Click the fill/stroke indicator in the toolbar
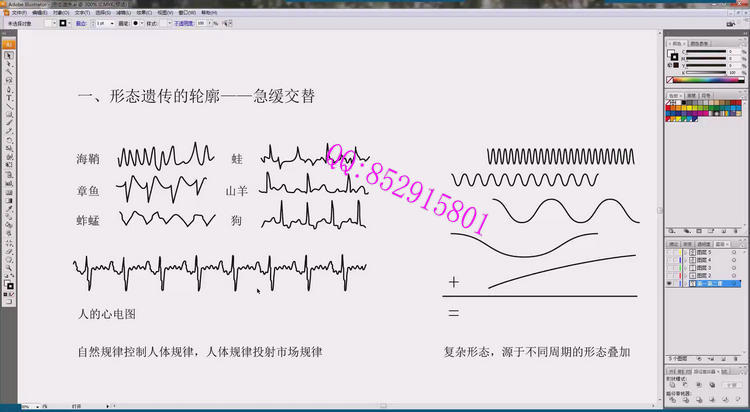Screen dimensions: 750x412 coord(9,285)
